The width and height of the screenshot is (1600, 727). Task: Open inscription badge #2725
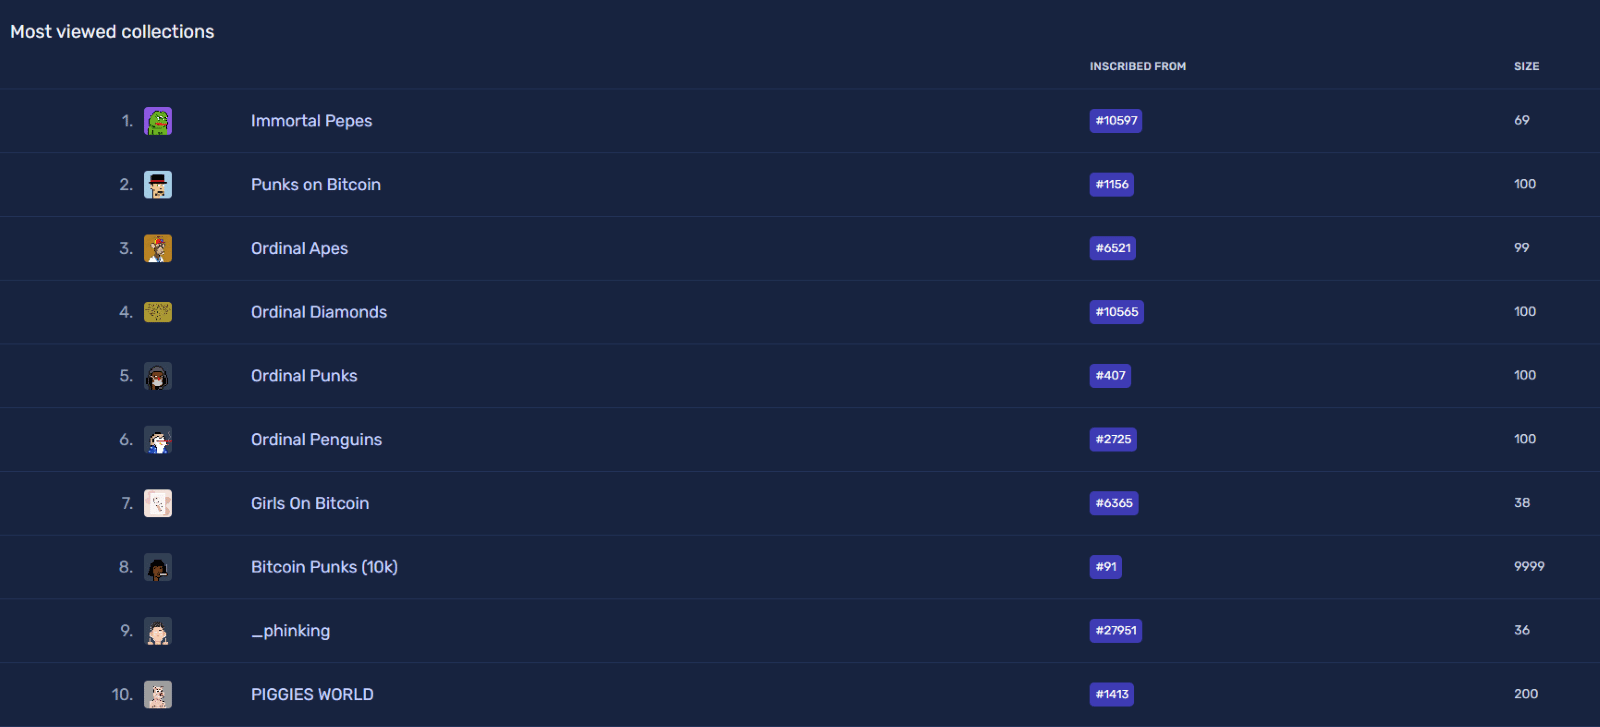coord(1113,439)
